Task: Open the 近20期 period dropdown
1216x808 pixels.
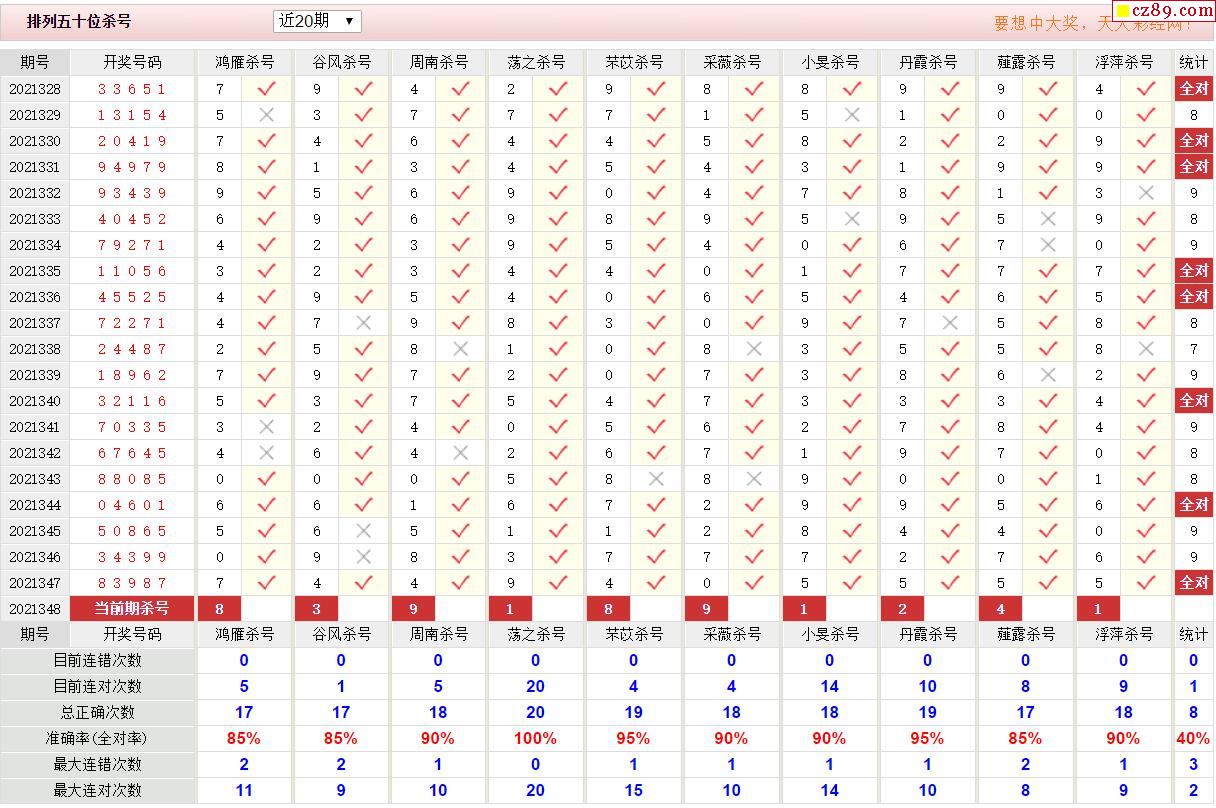Action: pyautogui.click(x=317, y=21)
